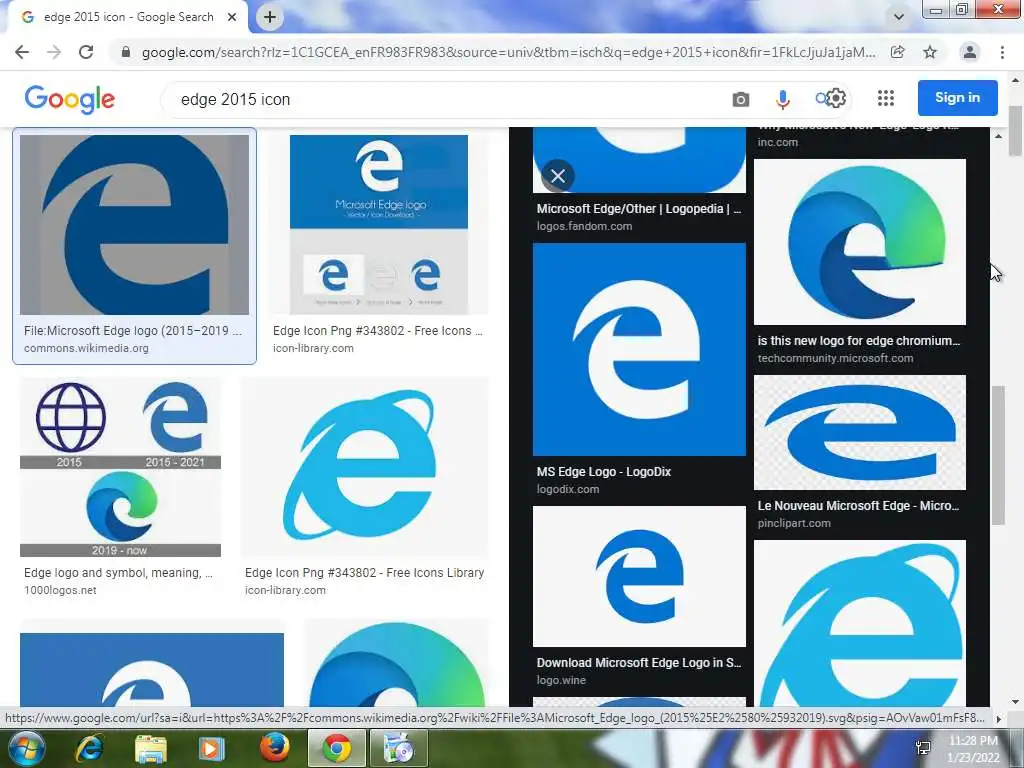Screen dimensions: 1024x768
Task: Open the Windows Start menu
Action: tap(27, 748)
